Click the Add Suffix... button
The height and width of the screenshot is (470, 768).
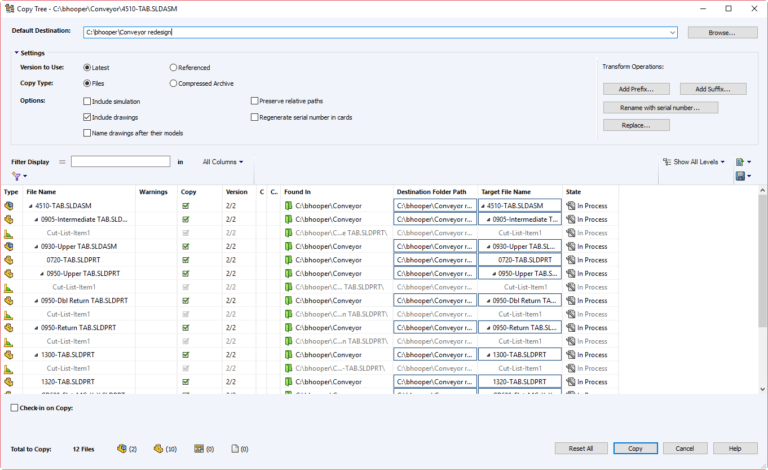click(x=713, y=89)
